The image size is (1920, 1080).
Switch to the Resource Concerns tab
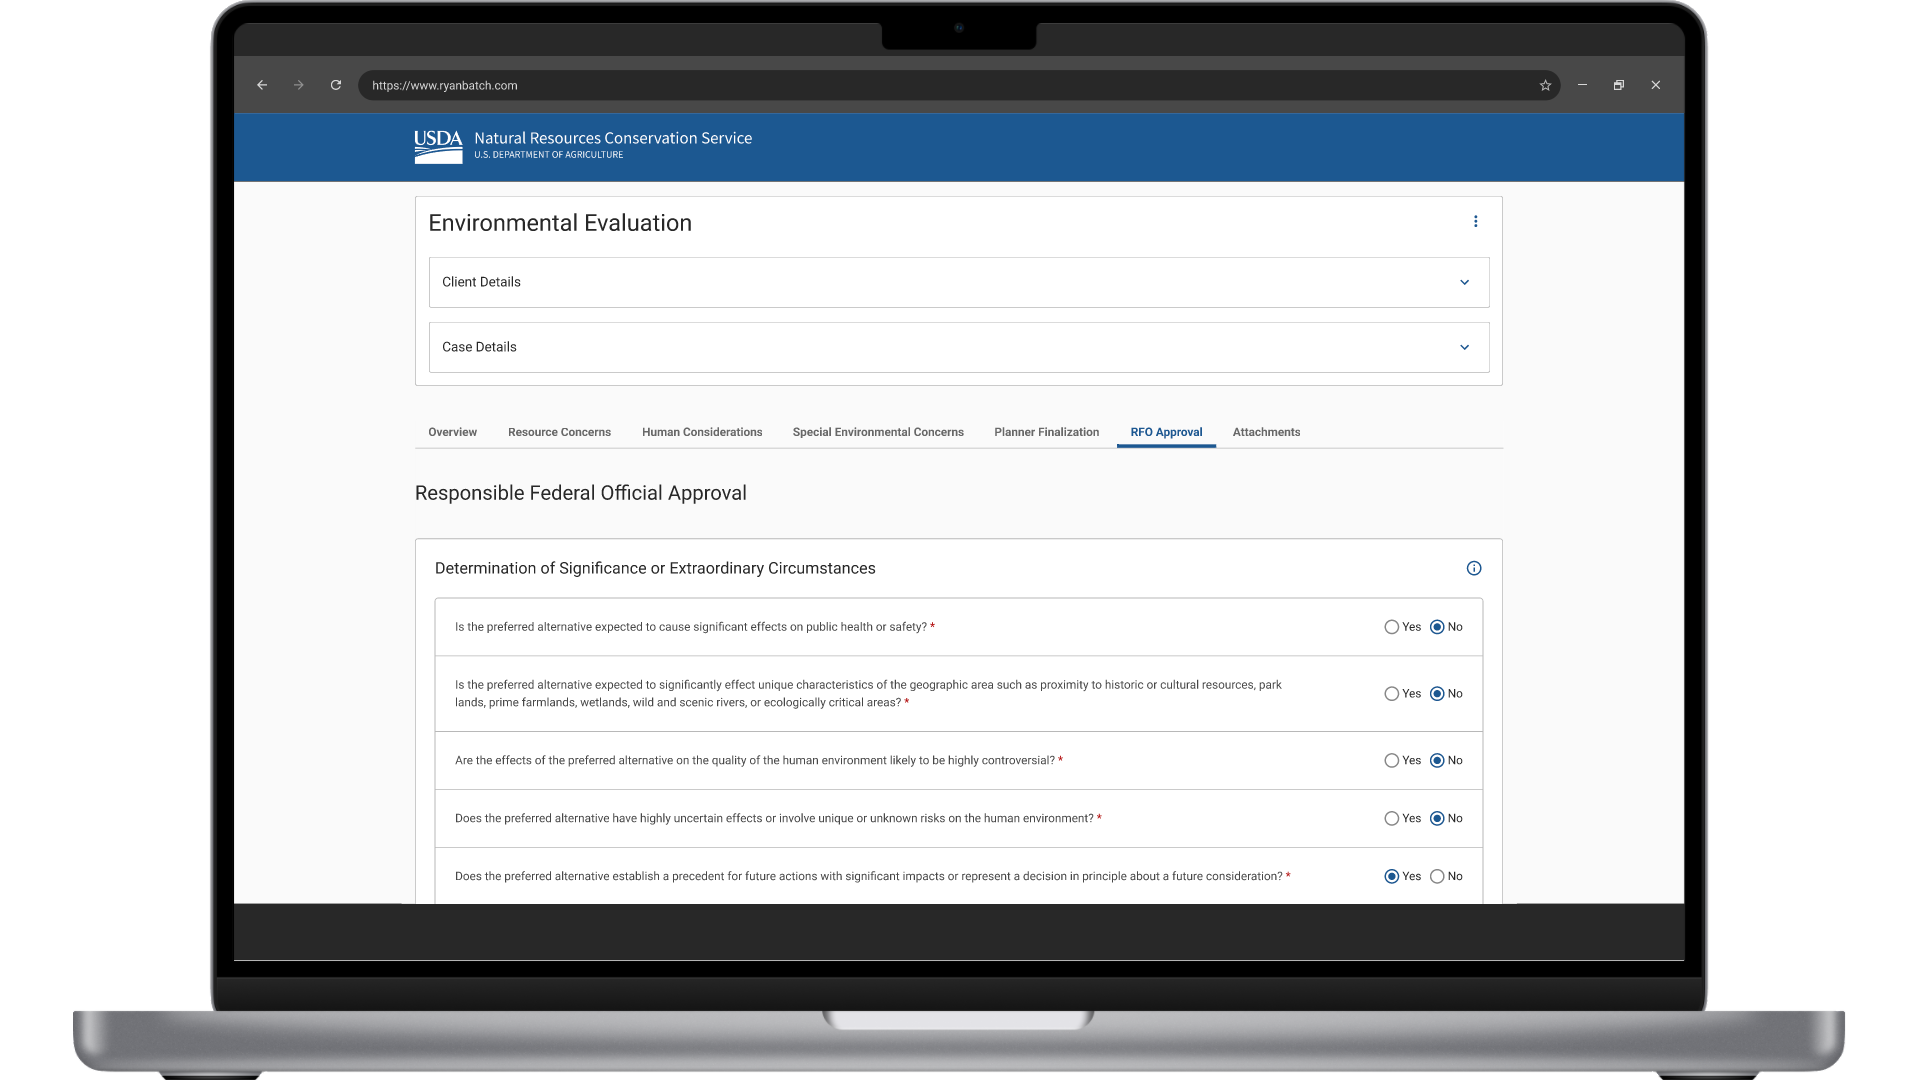pyautogui.click(x=559, y=432)
